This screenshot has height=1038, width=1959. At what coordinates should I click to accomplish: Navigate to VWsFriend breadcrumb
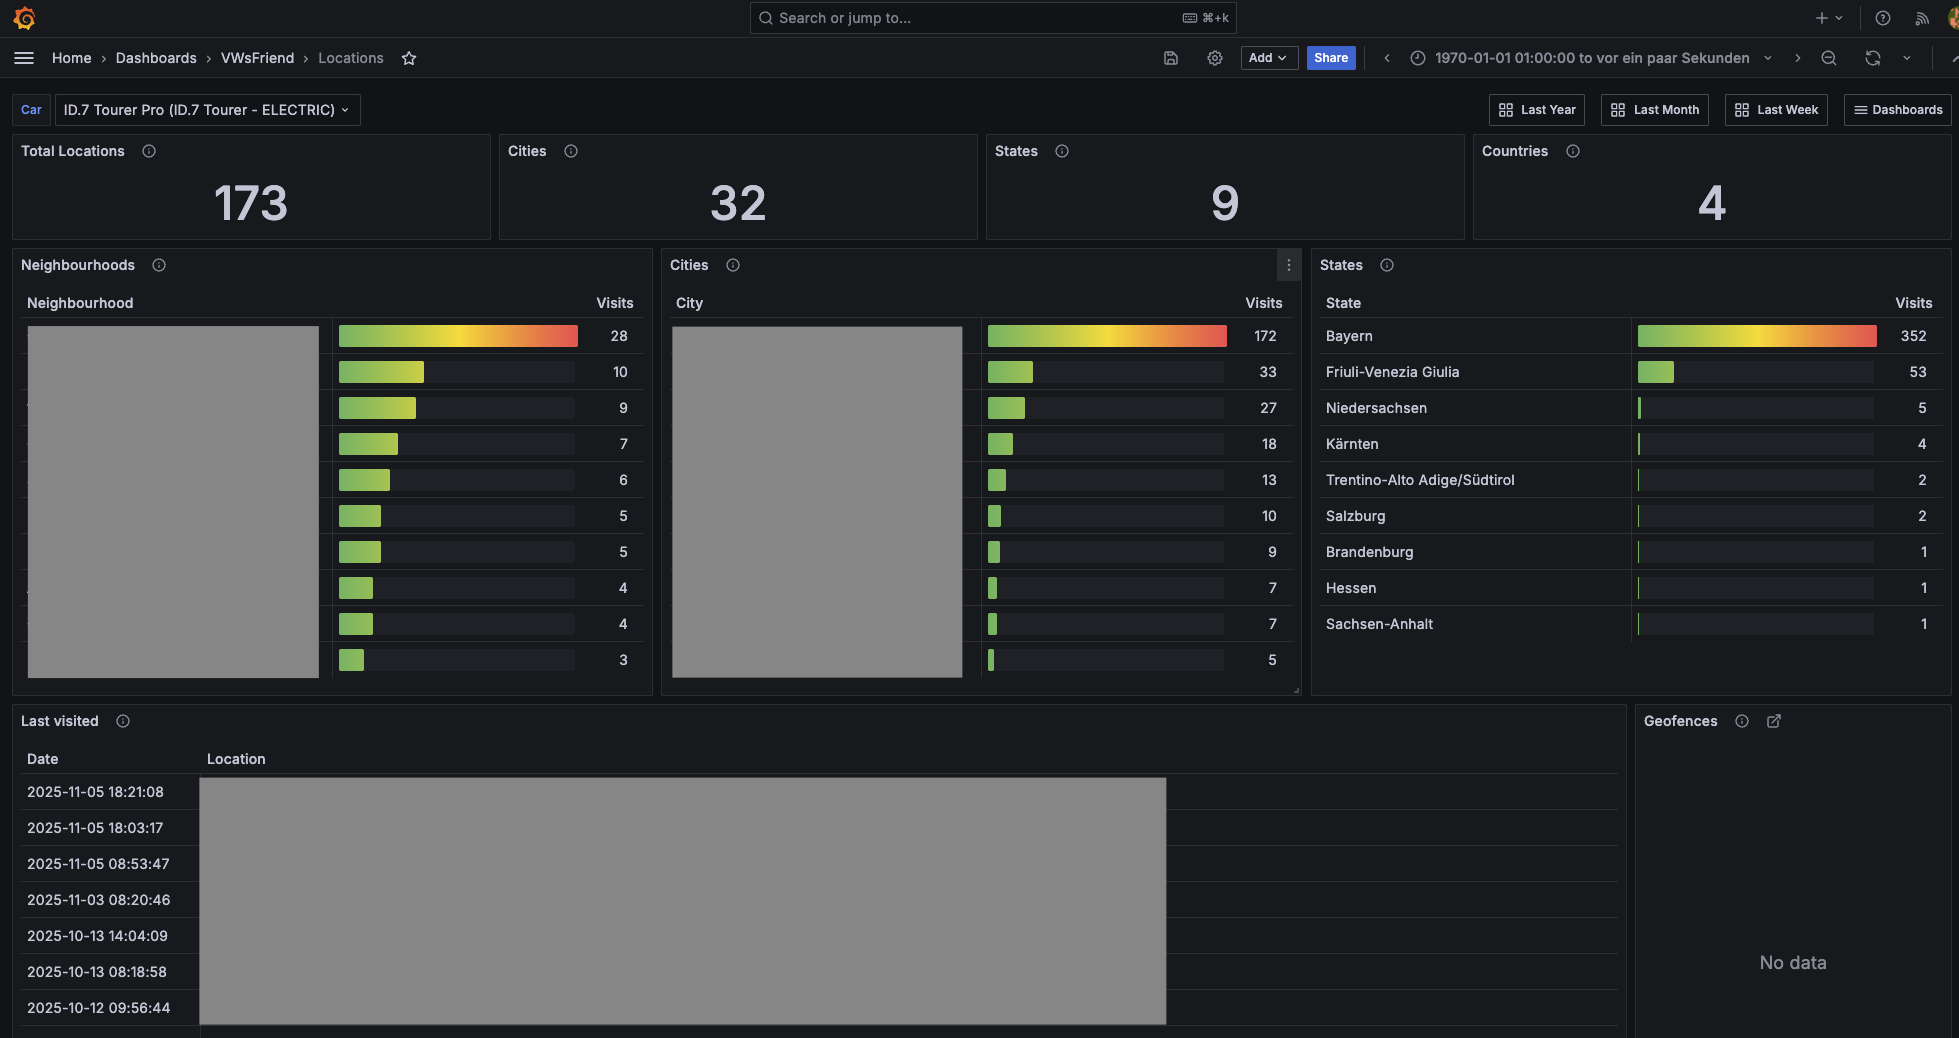tap(257, 58)
